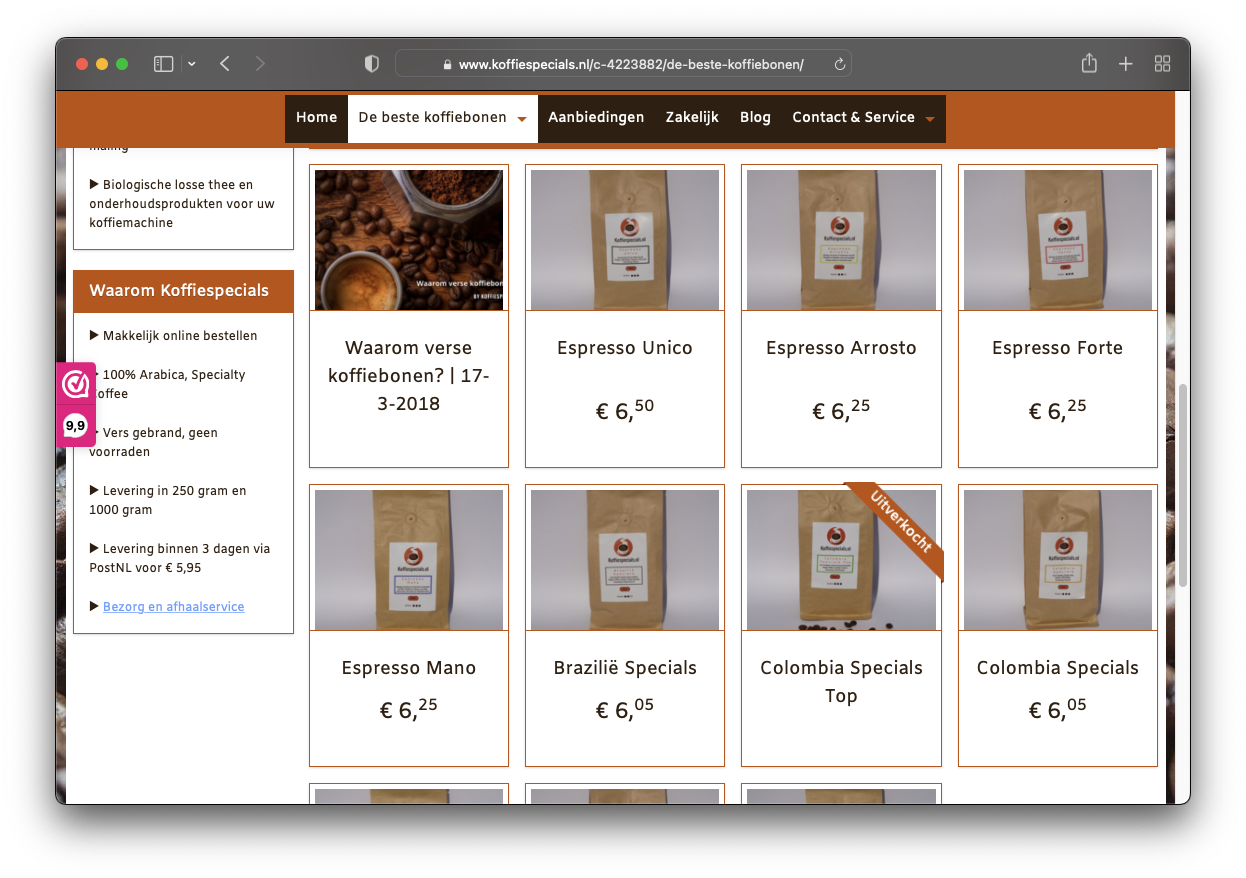Show the tab overview grid
The width and height of the screenshot is (1246, 878).
click(1162, 64)
